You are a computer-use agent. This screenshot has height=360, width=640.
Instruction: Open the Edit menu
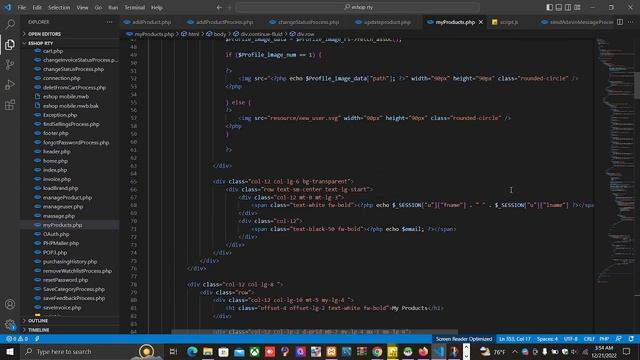click(x=37, y=7)
